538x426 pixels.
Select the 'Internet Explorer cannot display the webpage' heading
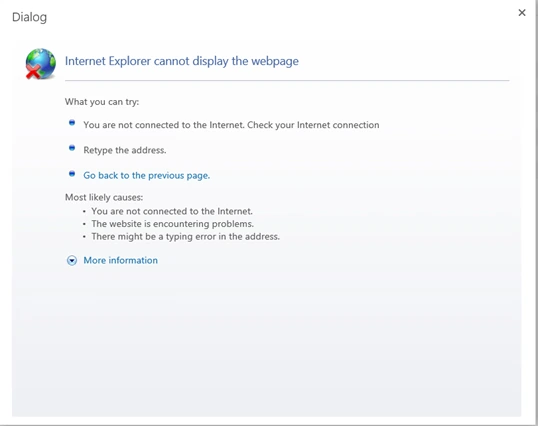point(182,61)
